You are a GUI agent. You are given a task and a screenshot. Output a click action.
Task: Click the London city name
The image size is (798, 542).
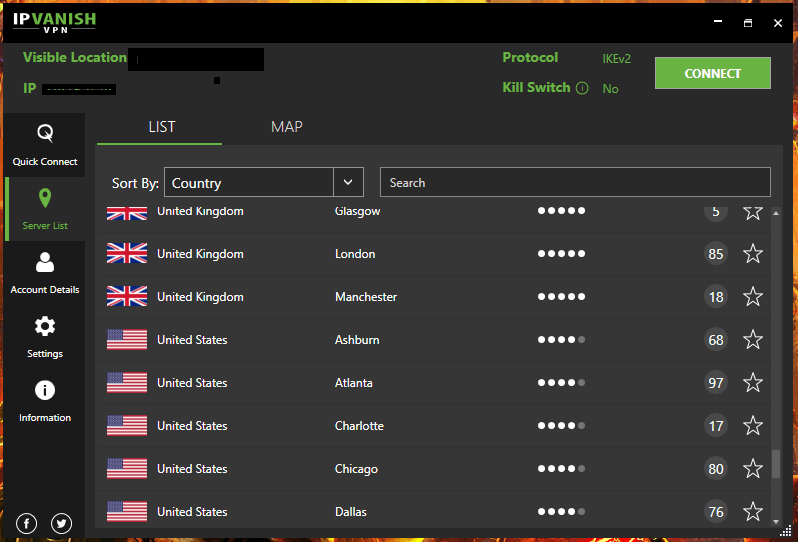(355, 253)
